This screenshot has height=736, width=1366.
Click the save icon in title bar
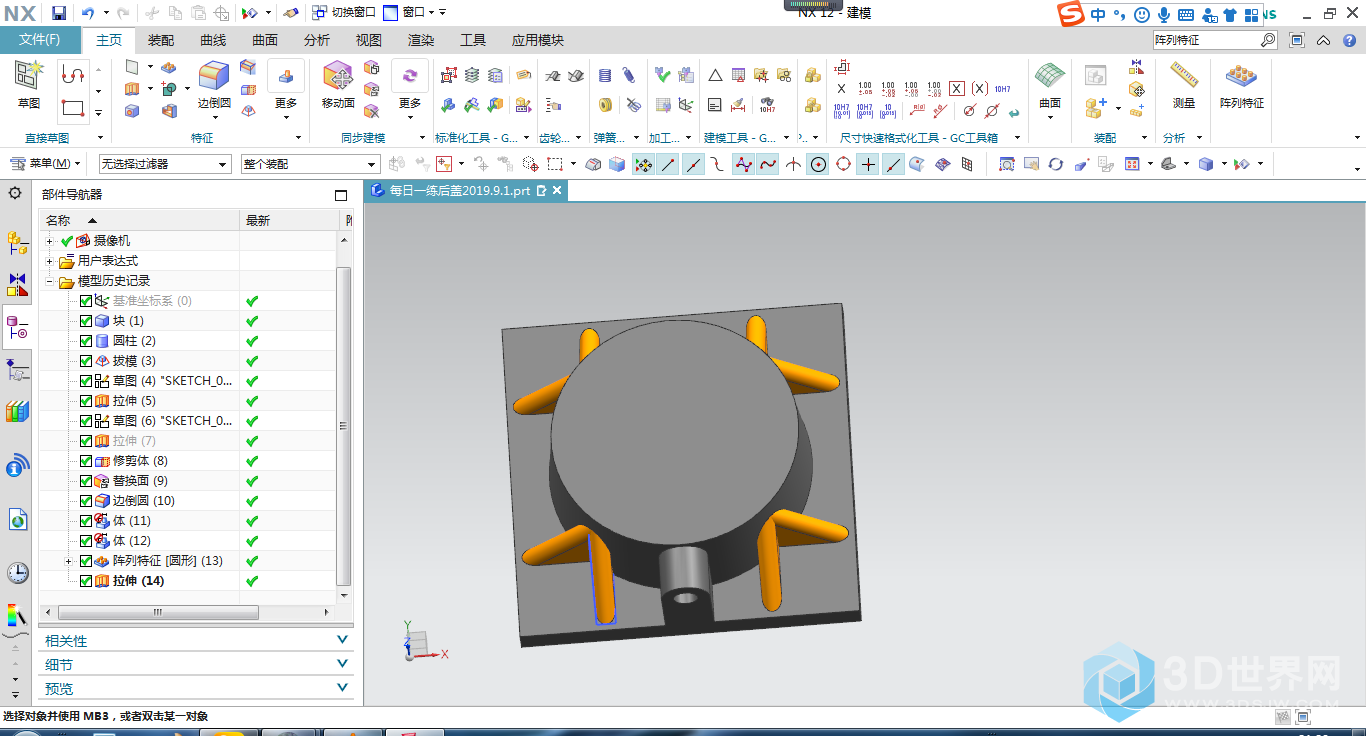coord(59,13)
